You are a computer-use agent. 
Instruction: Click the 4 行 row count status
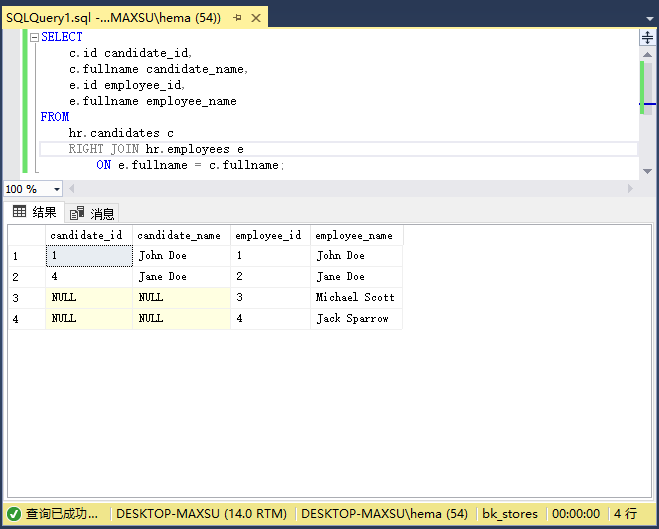click(x=625, y=513)
